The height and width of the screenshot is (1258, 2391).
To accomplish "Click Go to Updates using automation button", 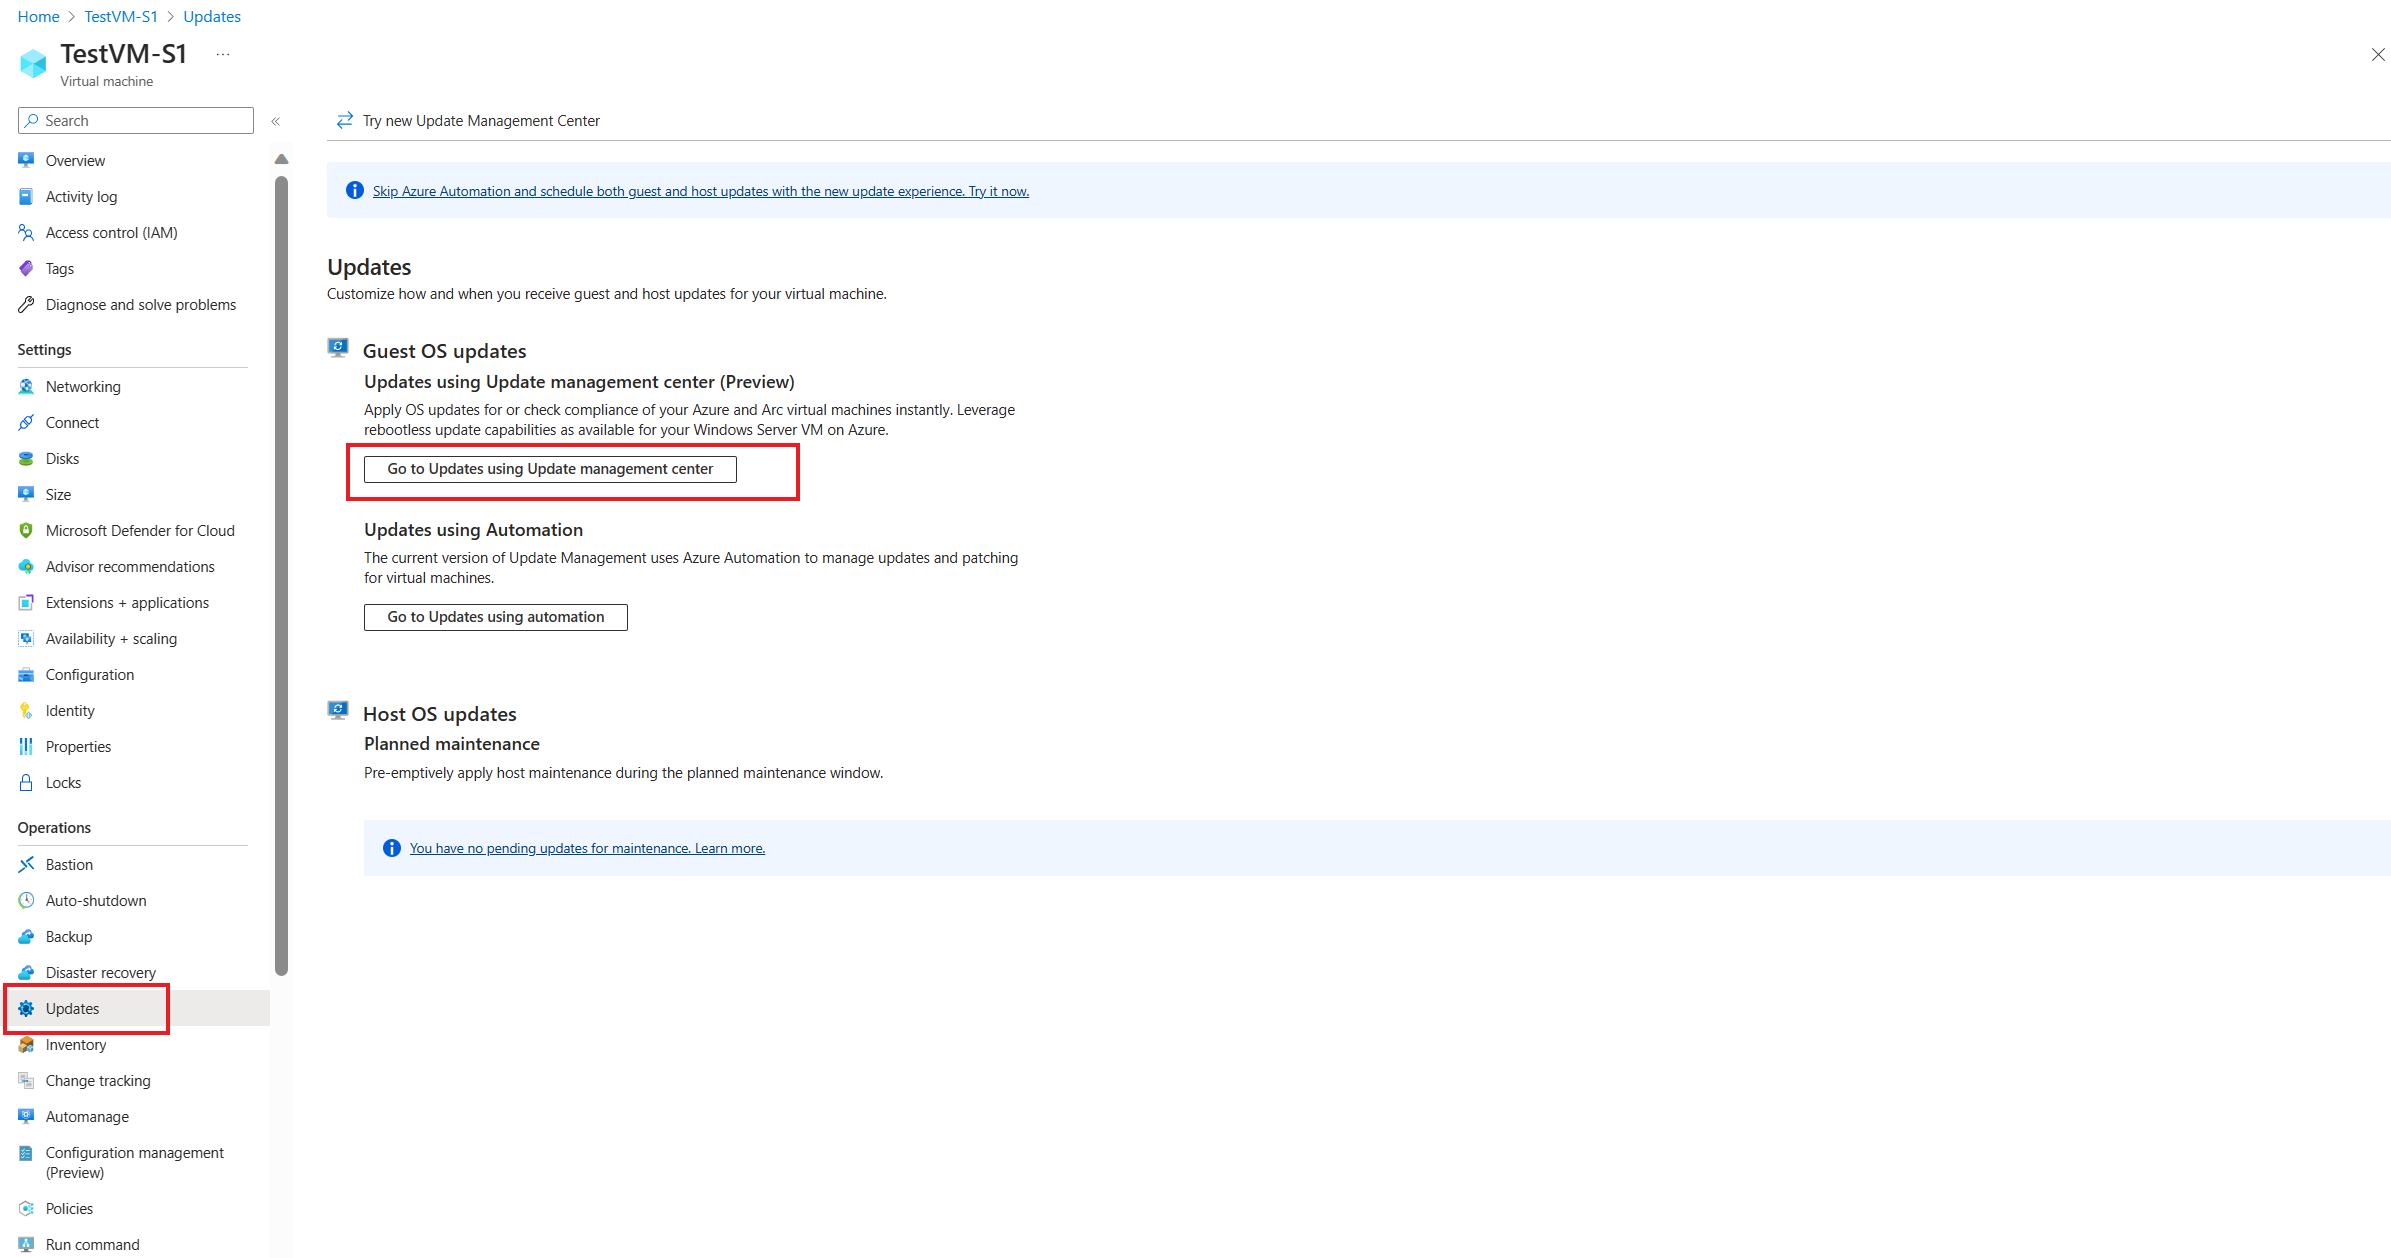I will (x=495, y=616).
